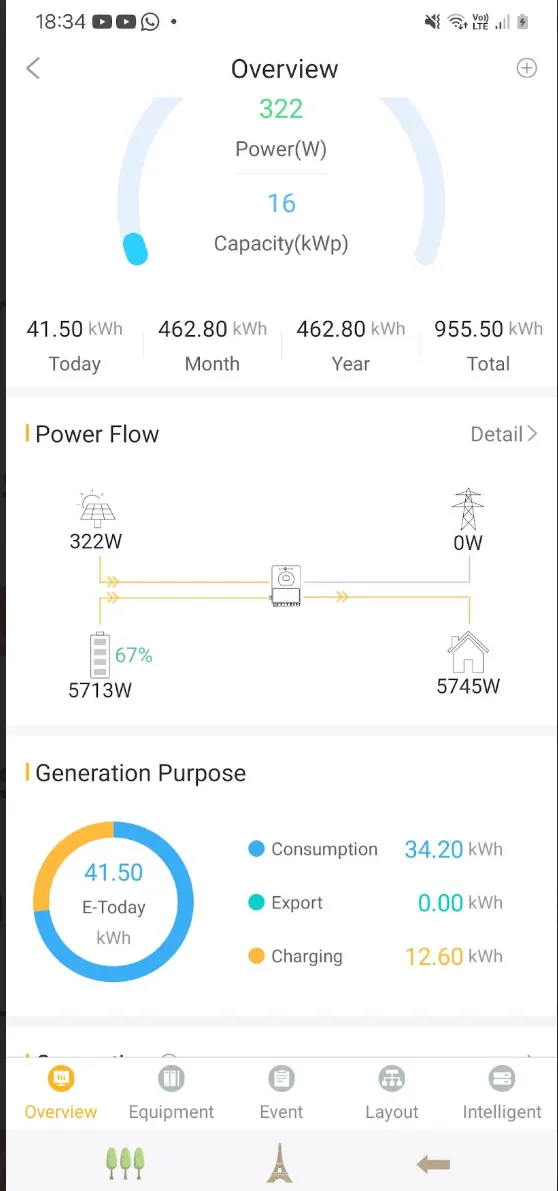The height and width of the screenshot is (1191, 558).
Task: Tap the Today 41.50 kWh statistic
Action: click(74, 346)
